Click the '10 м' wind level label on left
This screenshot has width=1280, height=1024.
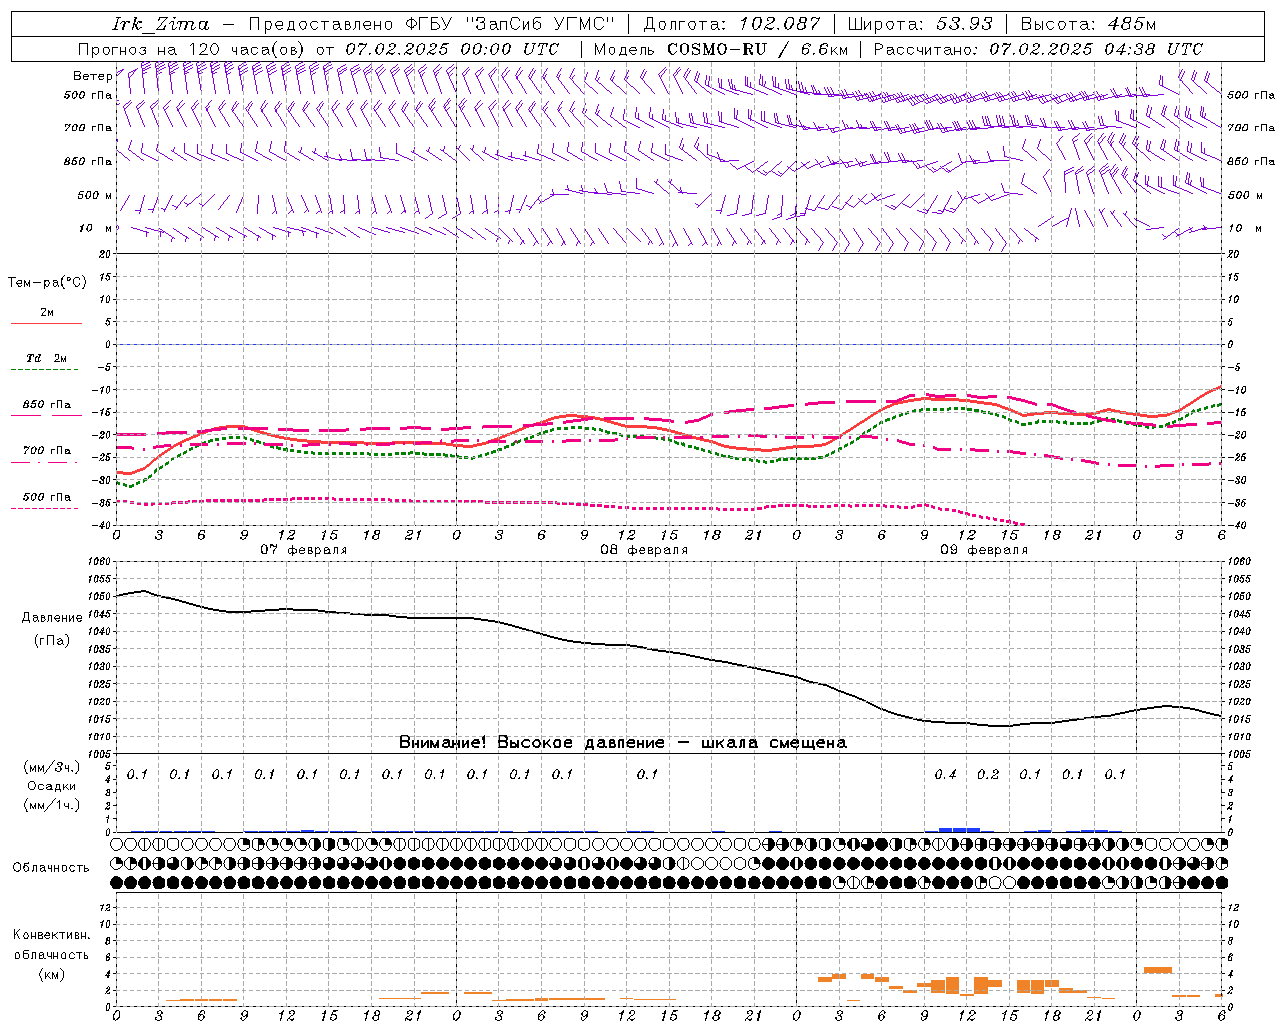[x=96, y=229]
